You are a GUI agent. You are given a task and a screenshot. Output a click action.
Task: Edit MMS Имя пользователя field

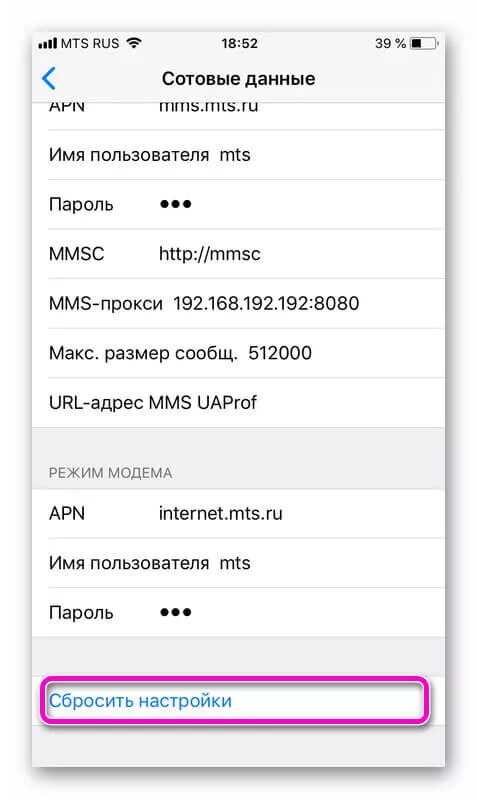click(238, 155)
